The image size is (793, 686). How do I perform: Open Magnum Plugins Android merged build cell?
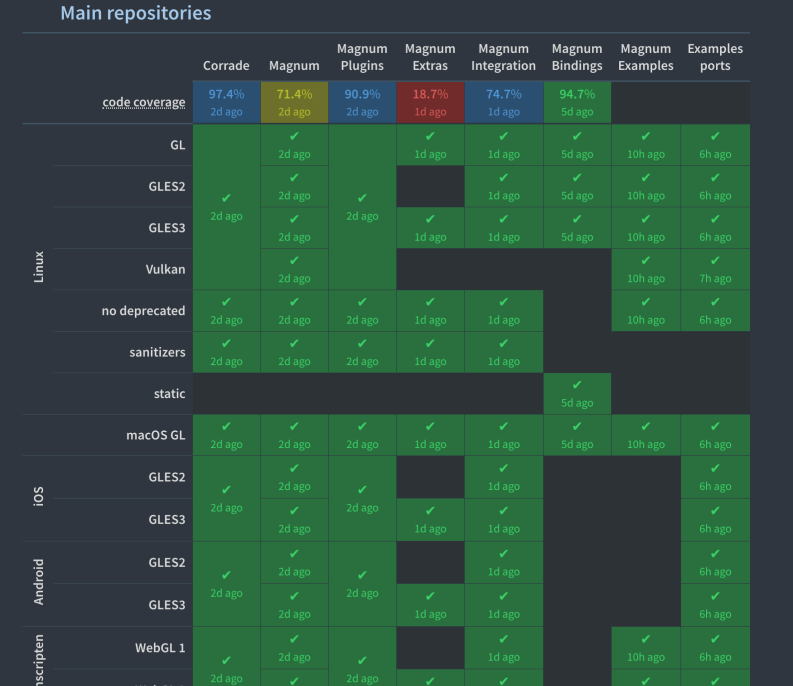362,584
